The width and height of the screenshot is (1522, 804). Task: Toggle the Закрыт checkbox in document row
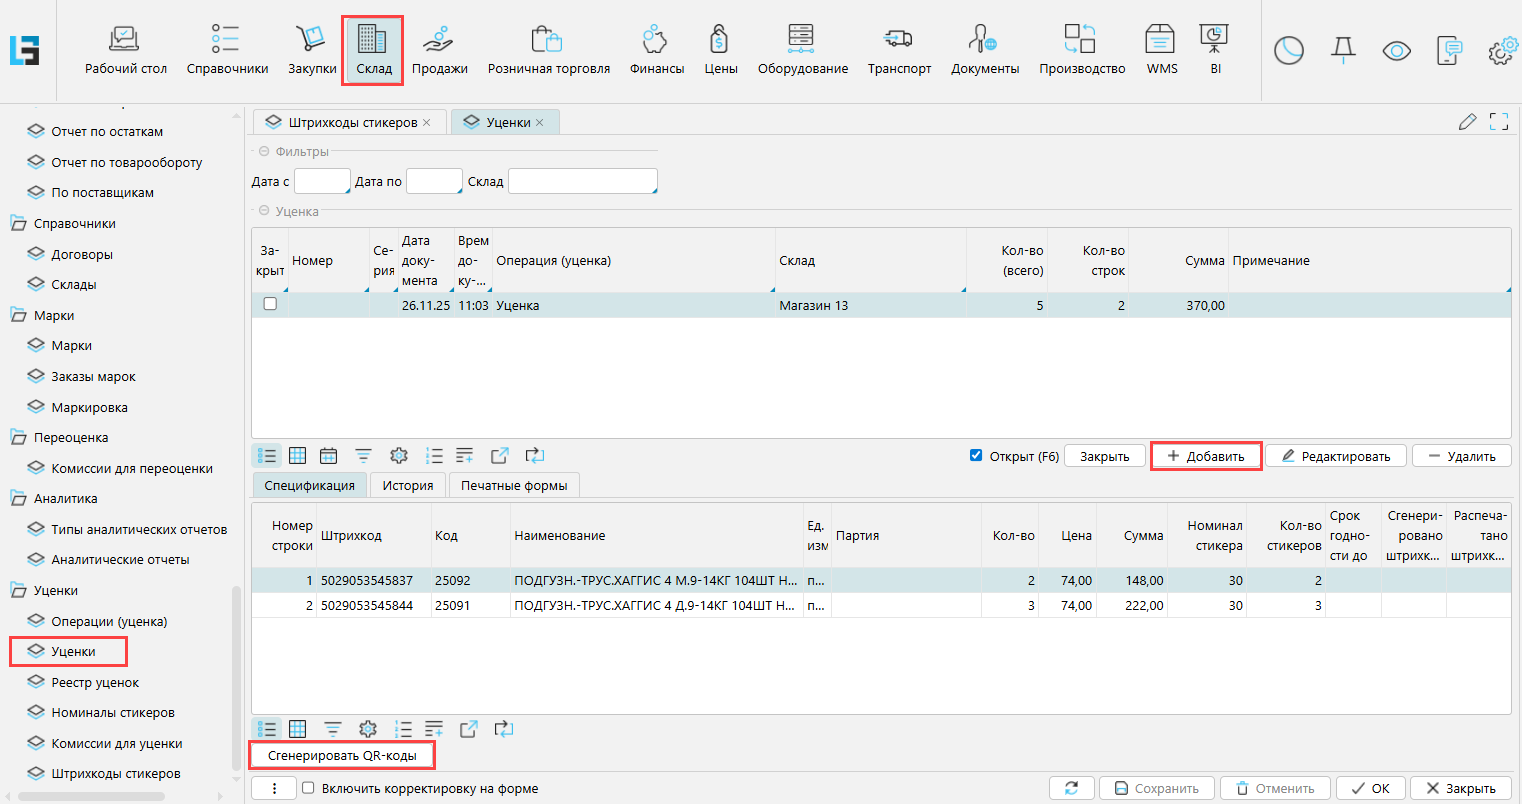click(270, 305)
